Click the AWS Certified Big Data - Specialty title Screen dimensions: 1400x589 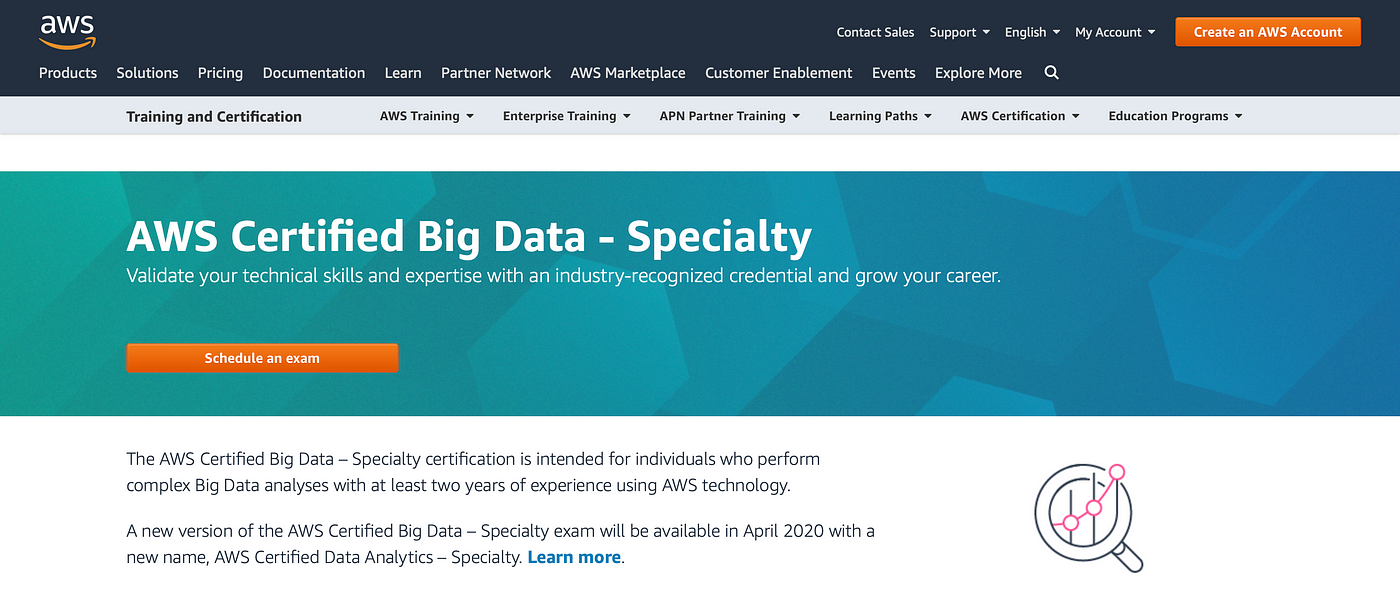469,236
